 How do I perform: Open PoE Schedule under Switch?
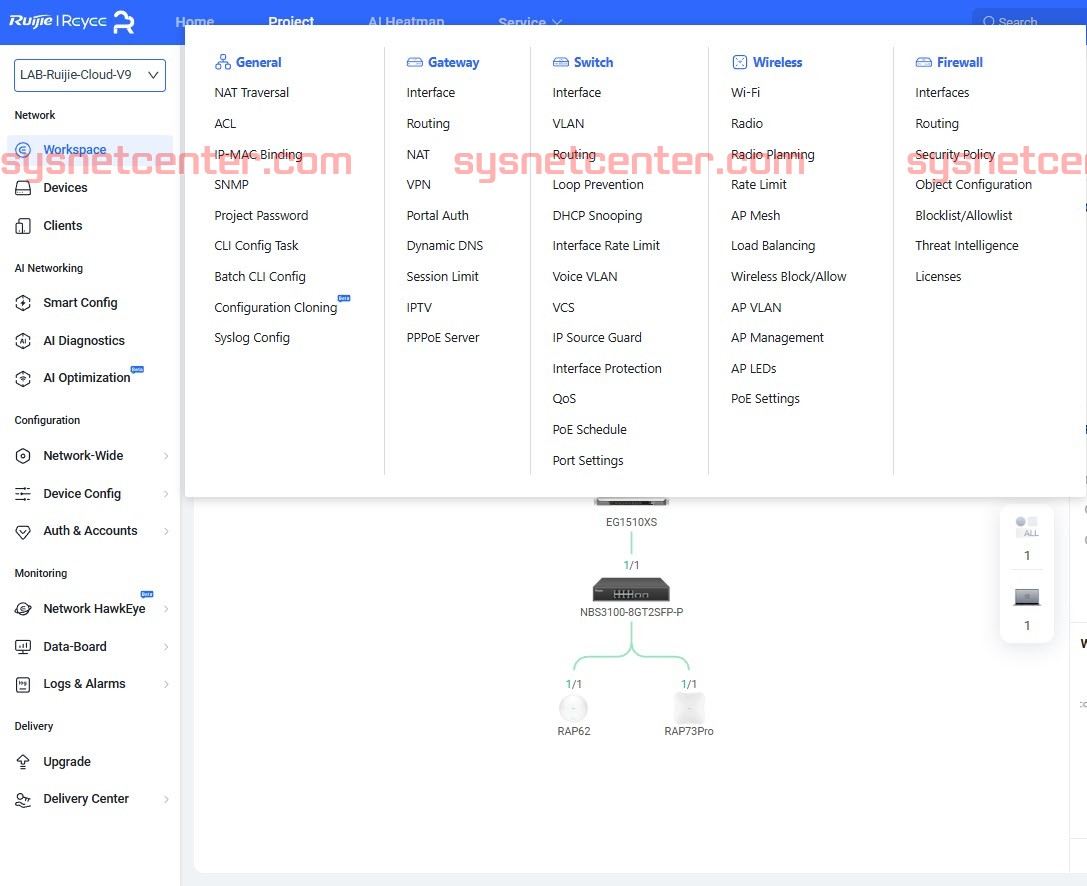point(590,430)
